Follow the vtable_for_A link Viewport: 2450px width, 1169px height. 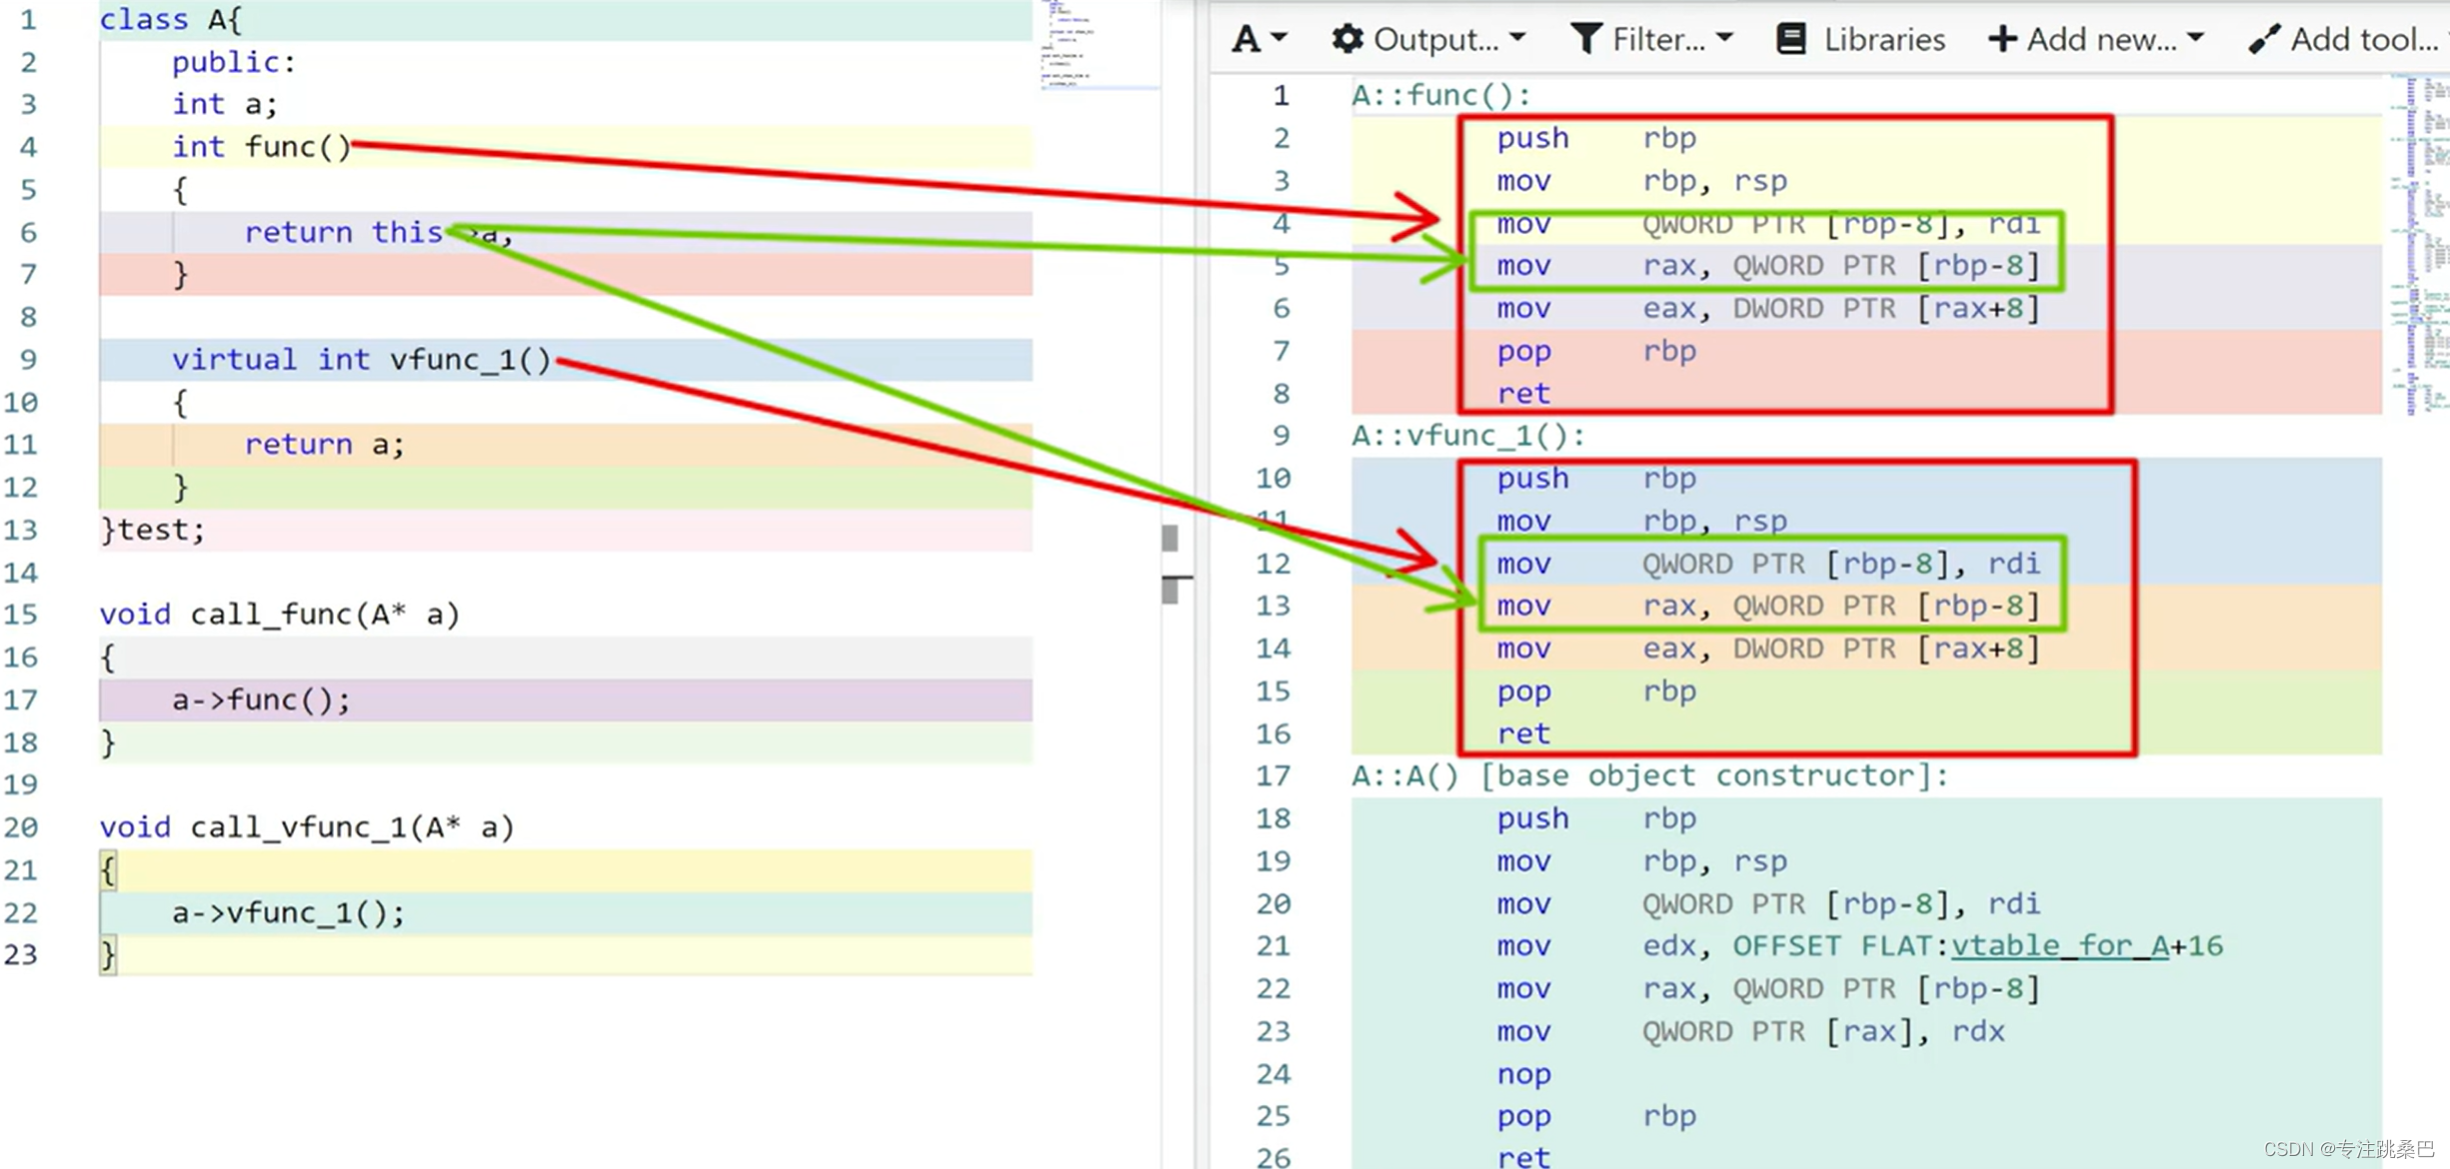pos(2059,946)
